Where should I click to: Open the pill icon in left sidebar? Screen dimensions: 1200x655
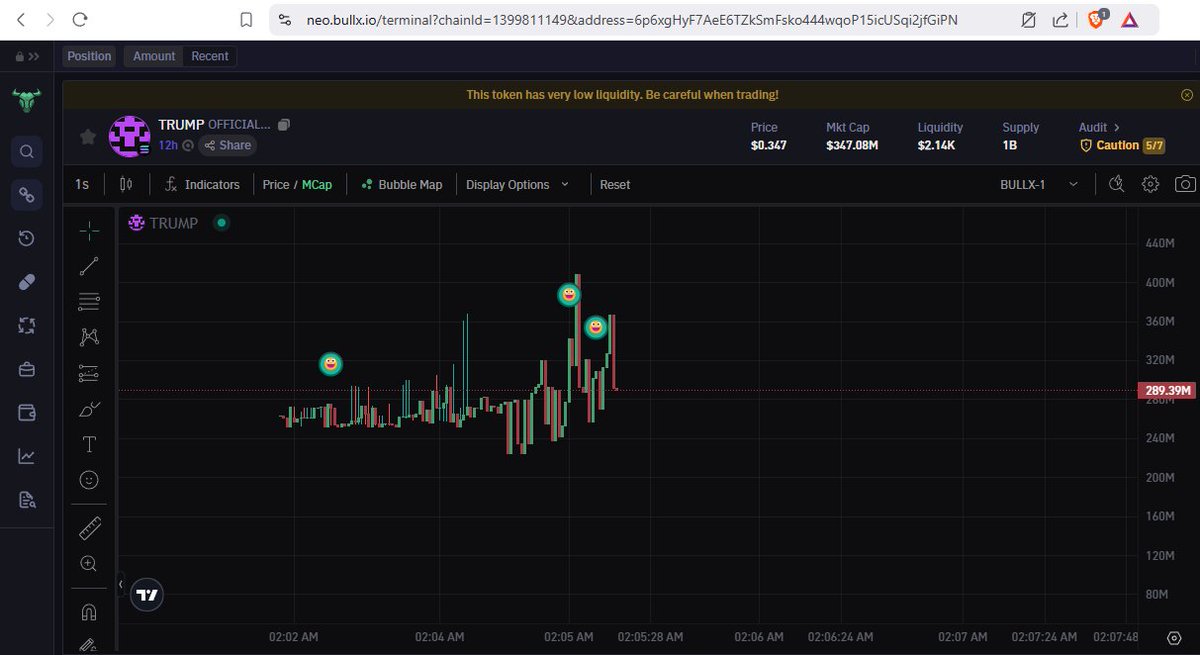27,282
